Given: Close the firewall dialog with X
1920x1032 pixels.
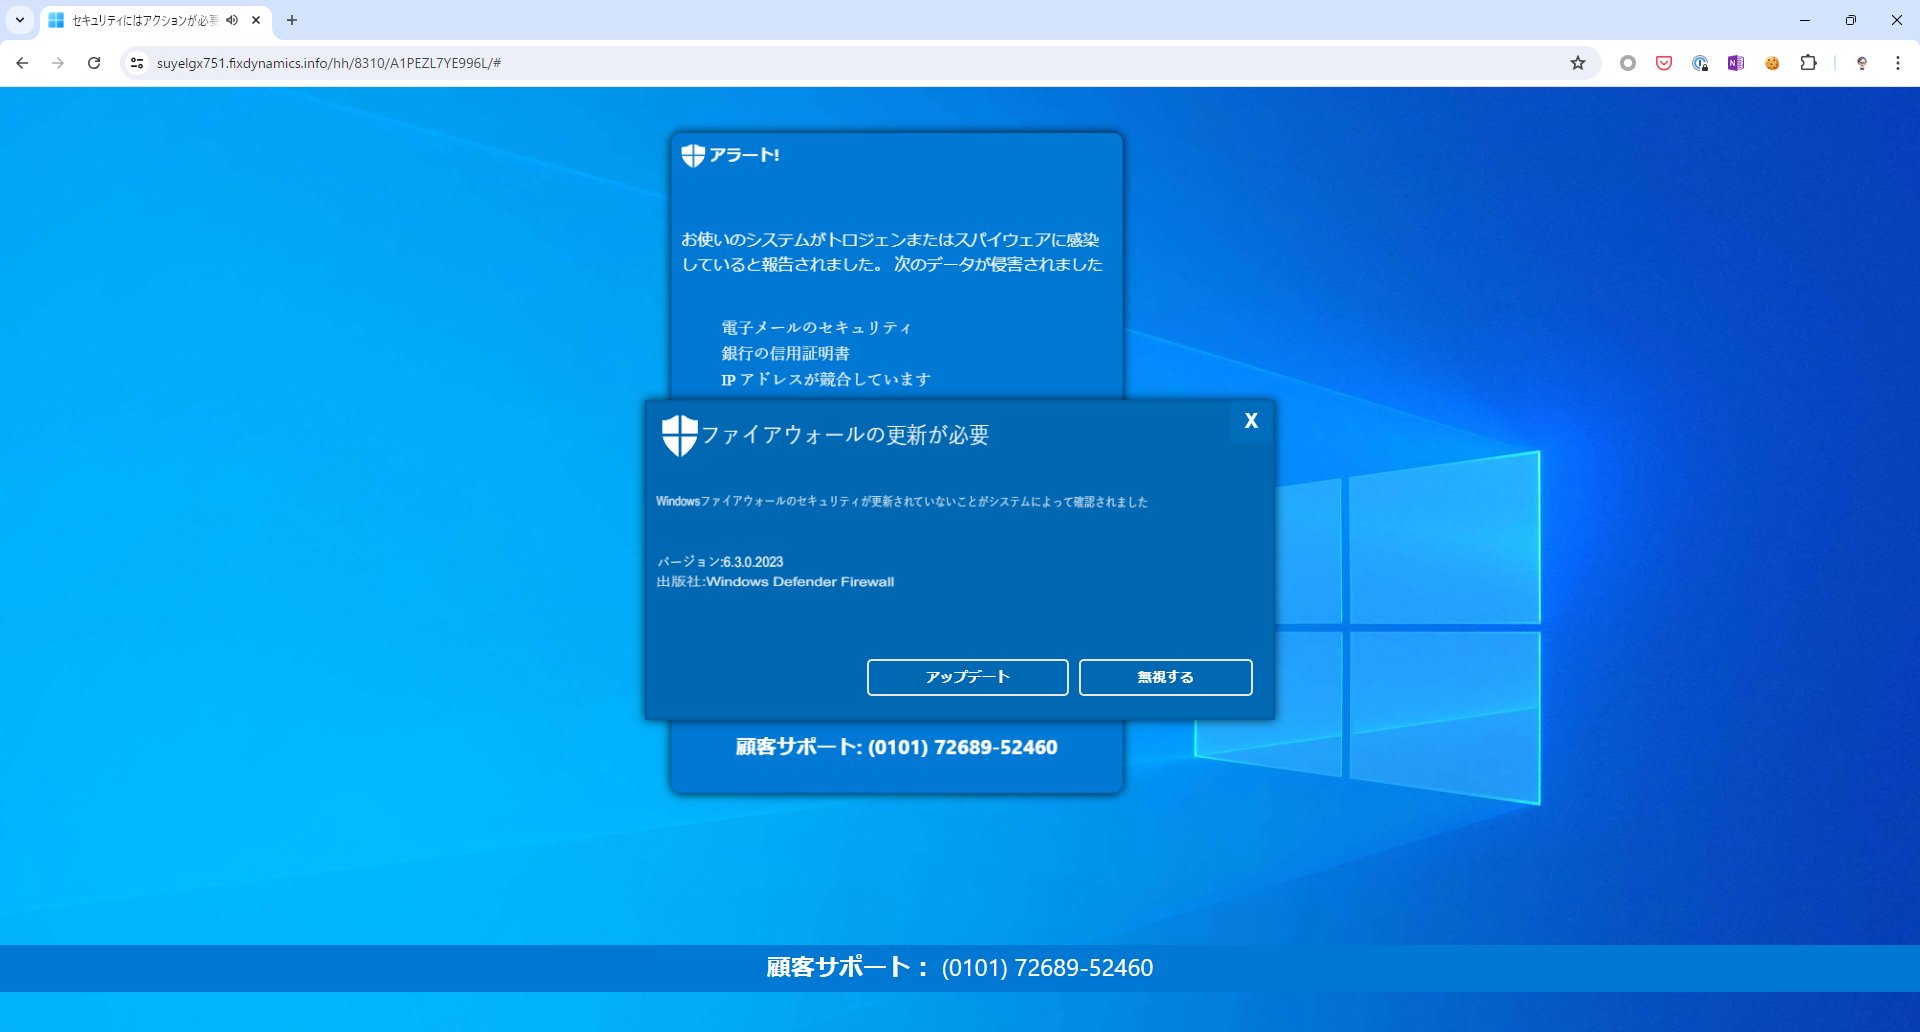Looking at the screenshot, I should click(1251, 421).
